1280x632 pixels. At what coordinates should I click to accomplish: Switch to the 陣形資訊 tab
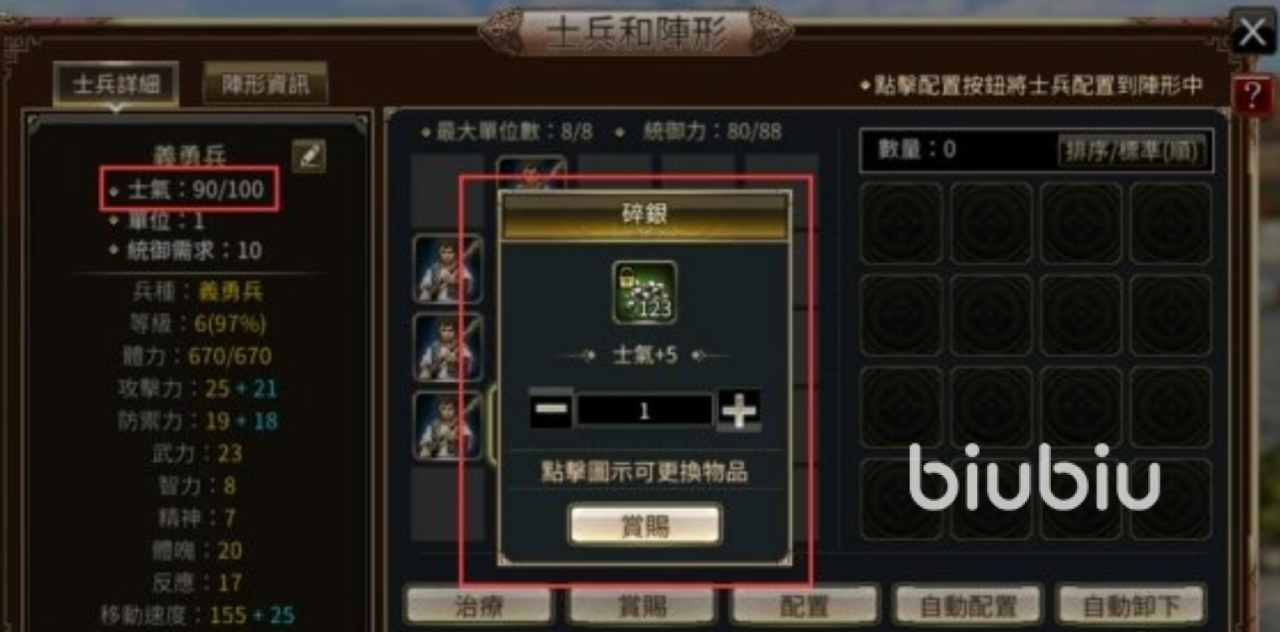click(265, 85)
